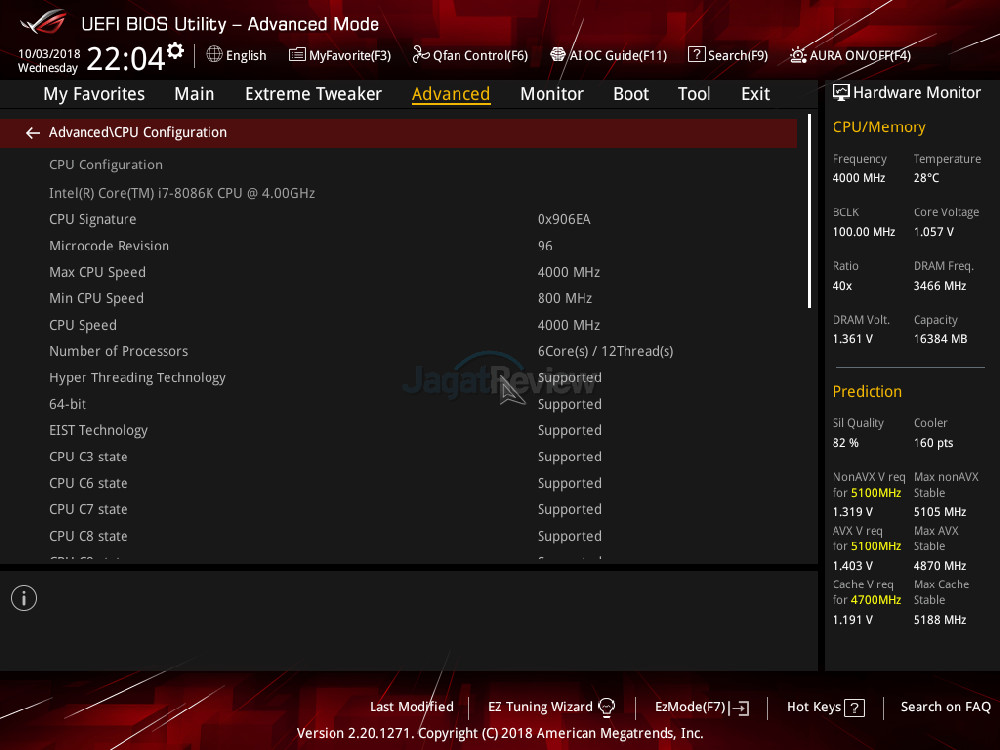This screenshot has width=1000, height=750.
Task: Click the MyFavorite list icon
Action: coord(297,55)
